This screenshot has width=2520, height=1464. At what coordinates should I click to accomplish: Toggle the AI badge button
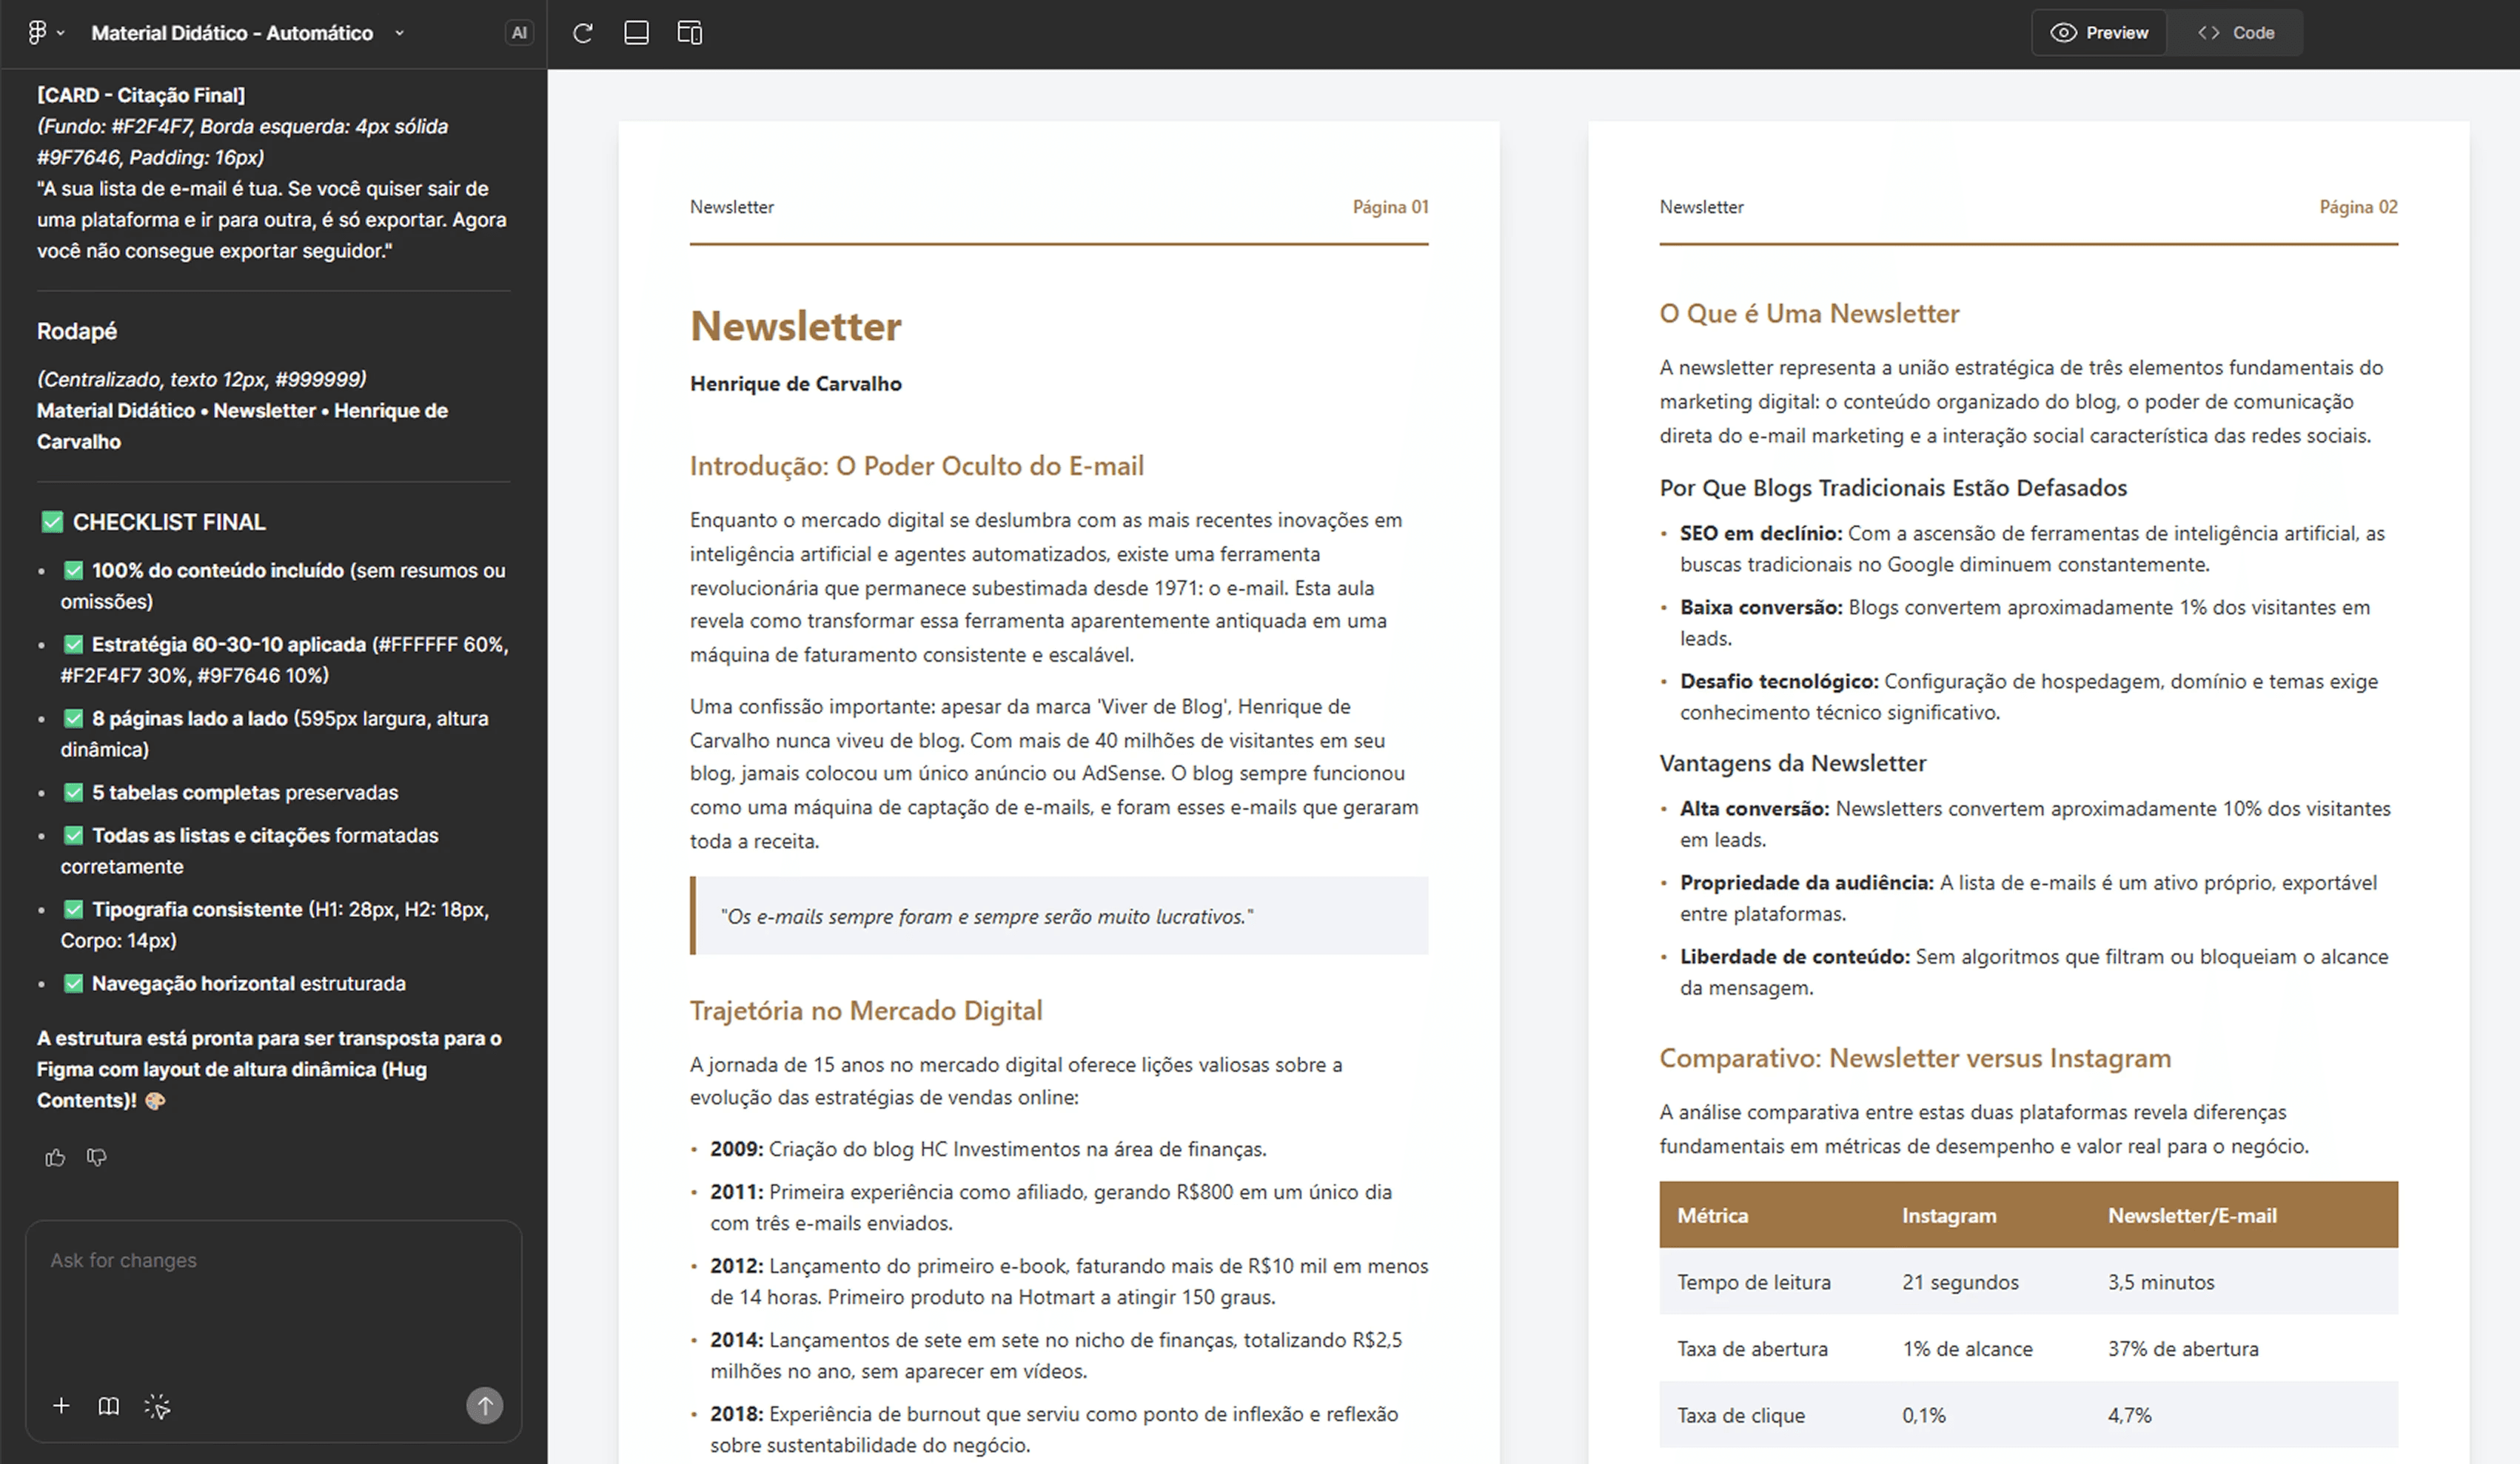[519, 33]
